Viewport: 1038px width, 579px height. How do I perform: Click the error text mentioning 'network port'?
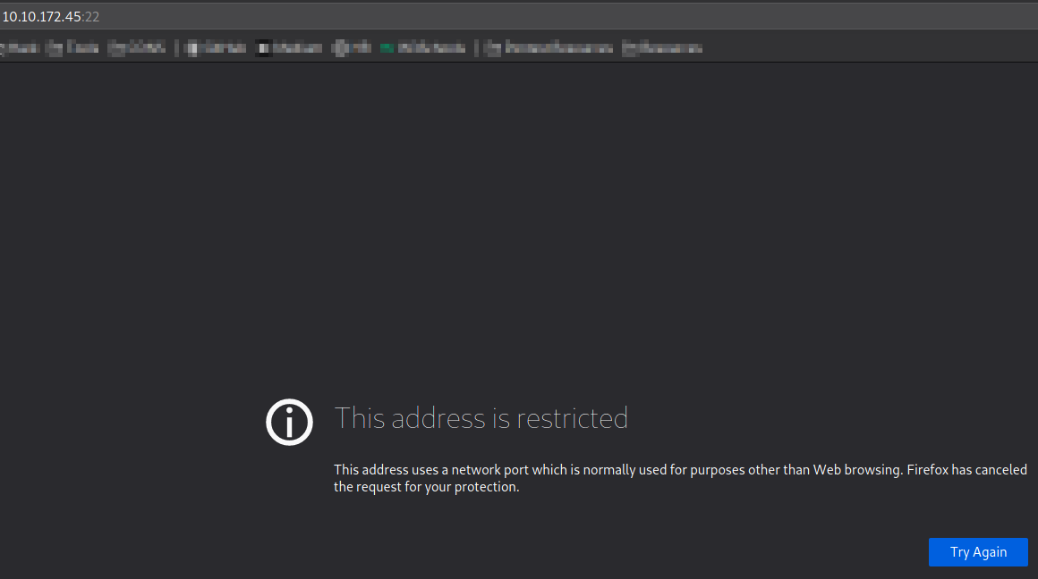(x=680, y=478)
